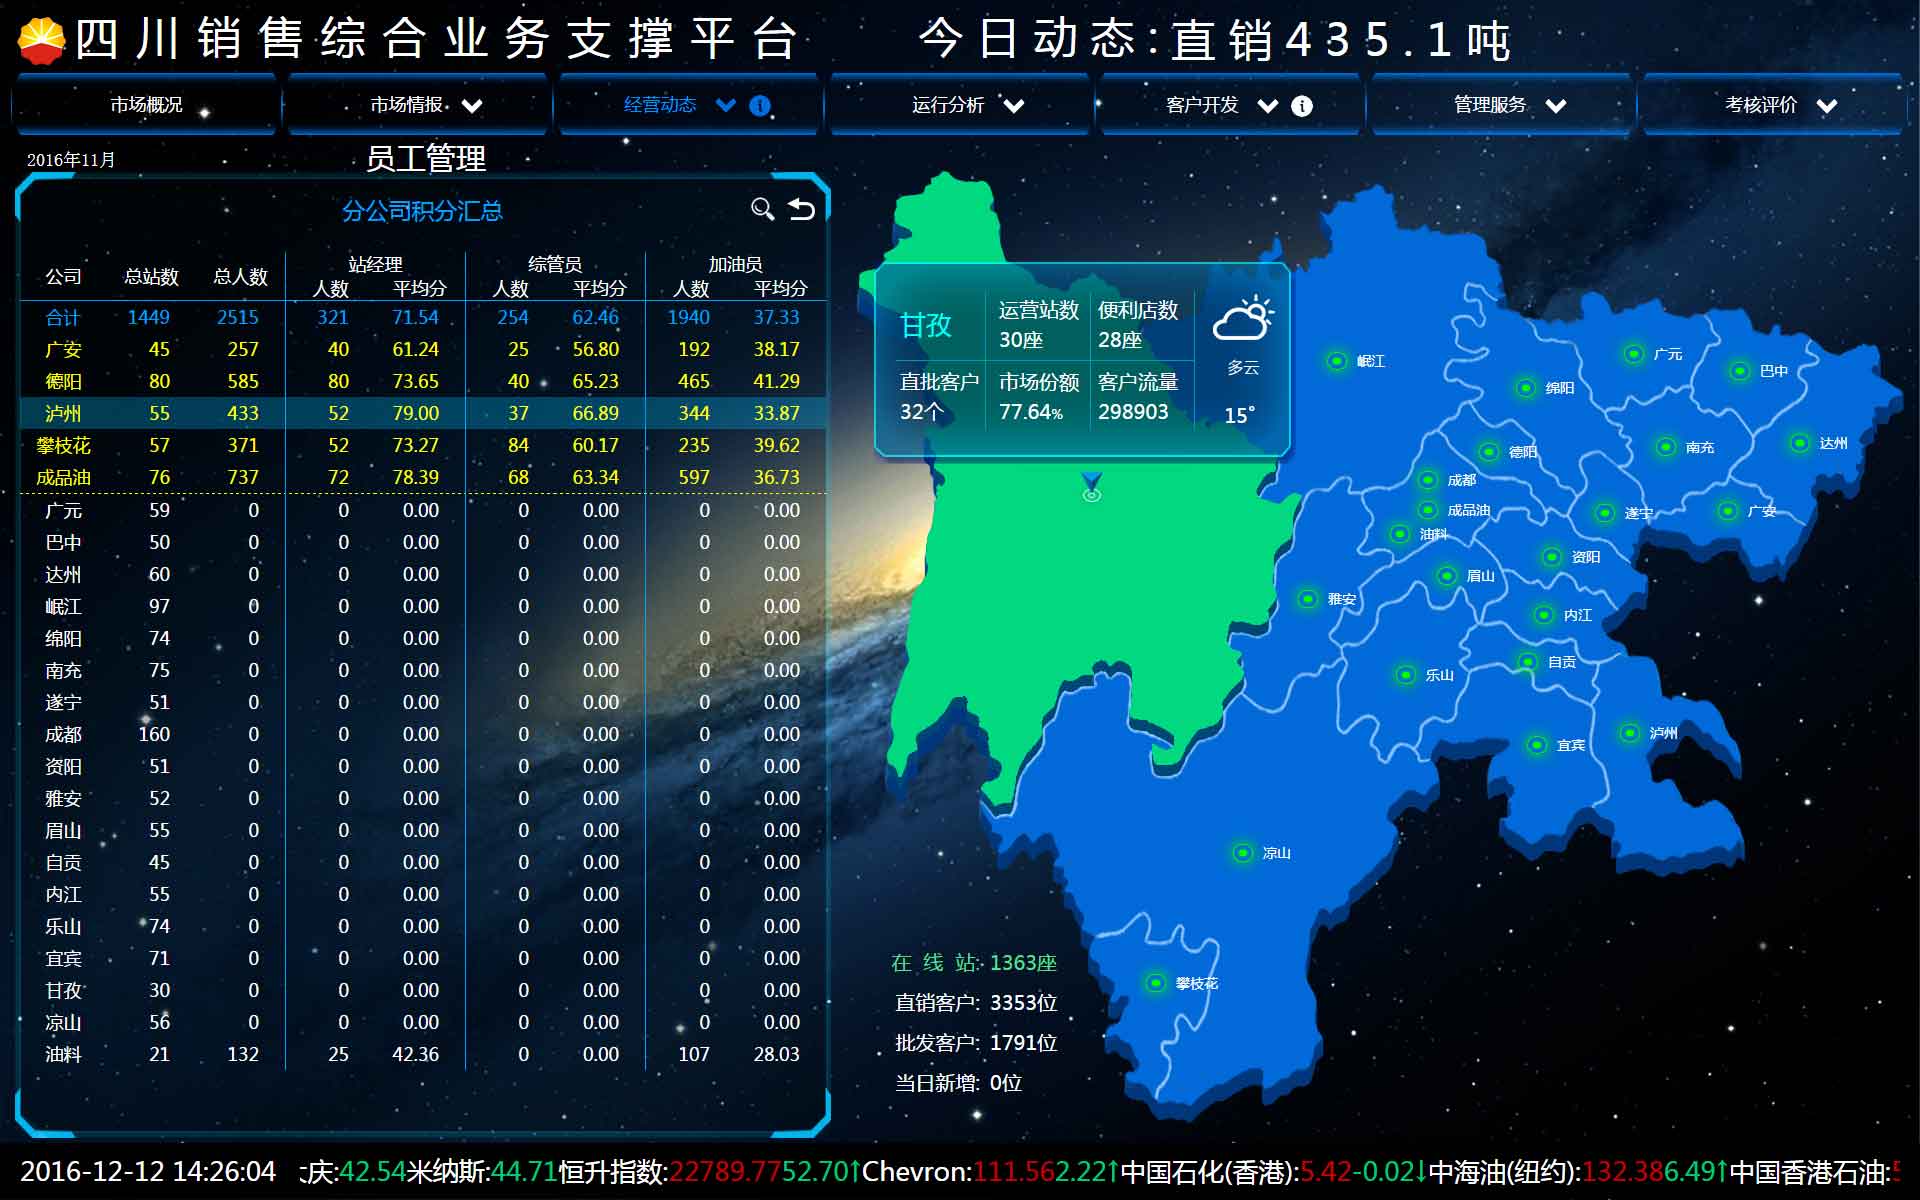Click info icon next to 经营动态
1920x1200 pixels.
pyautogui.click(x=760, y=106)
